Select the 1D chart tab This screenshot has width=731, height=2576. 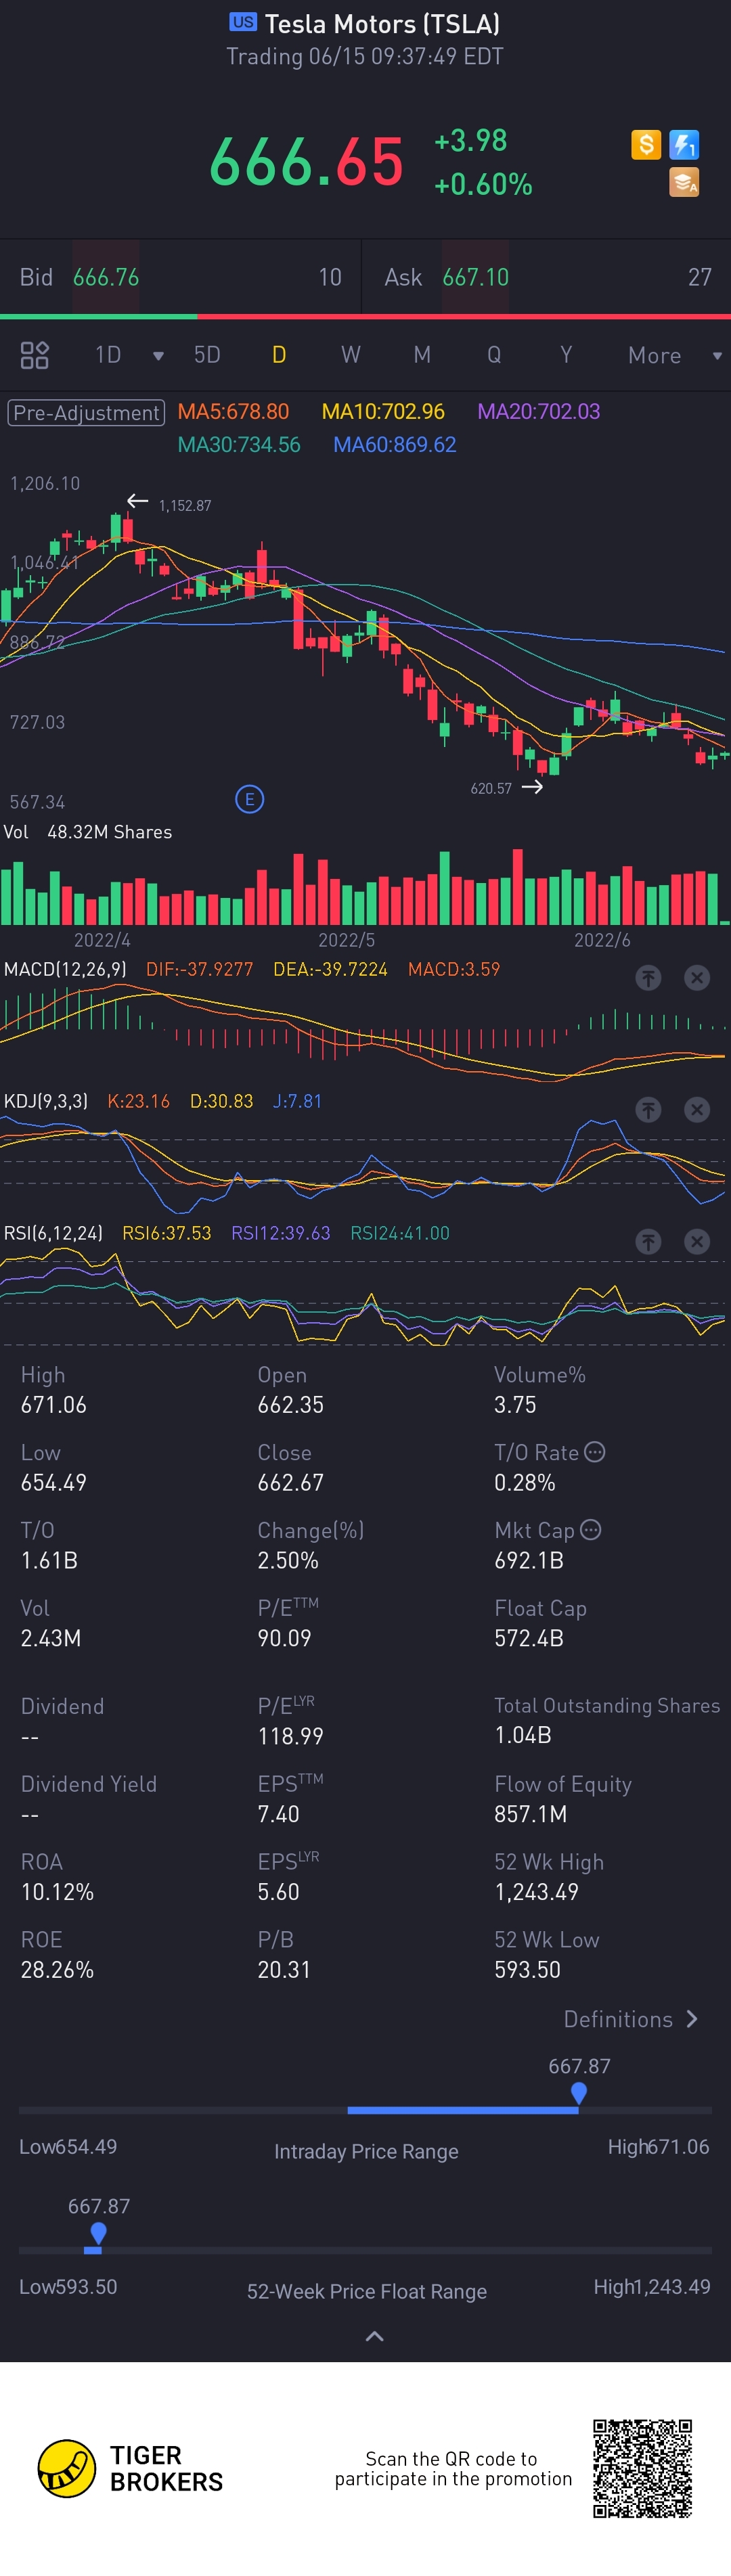(108, 355)
